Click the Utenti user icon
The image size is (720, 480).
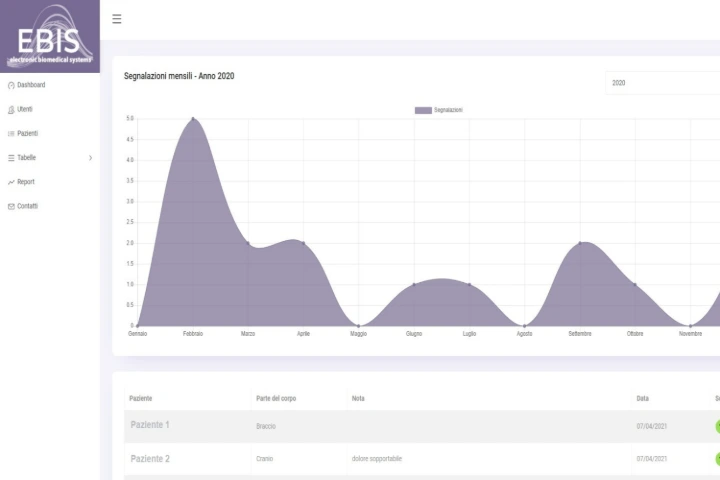pos(11,109)
